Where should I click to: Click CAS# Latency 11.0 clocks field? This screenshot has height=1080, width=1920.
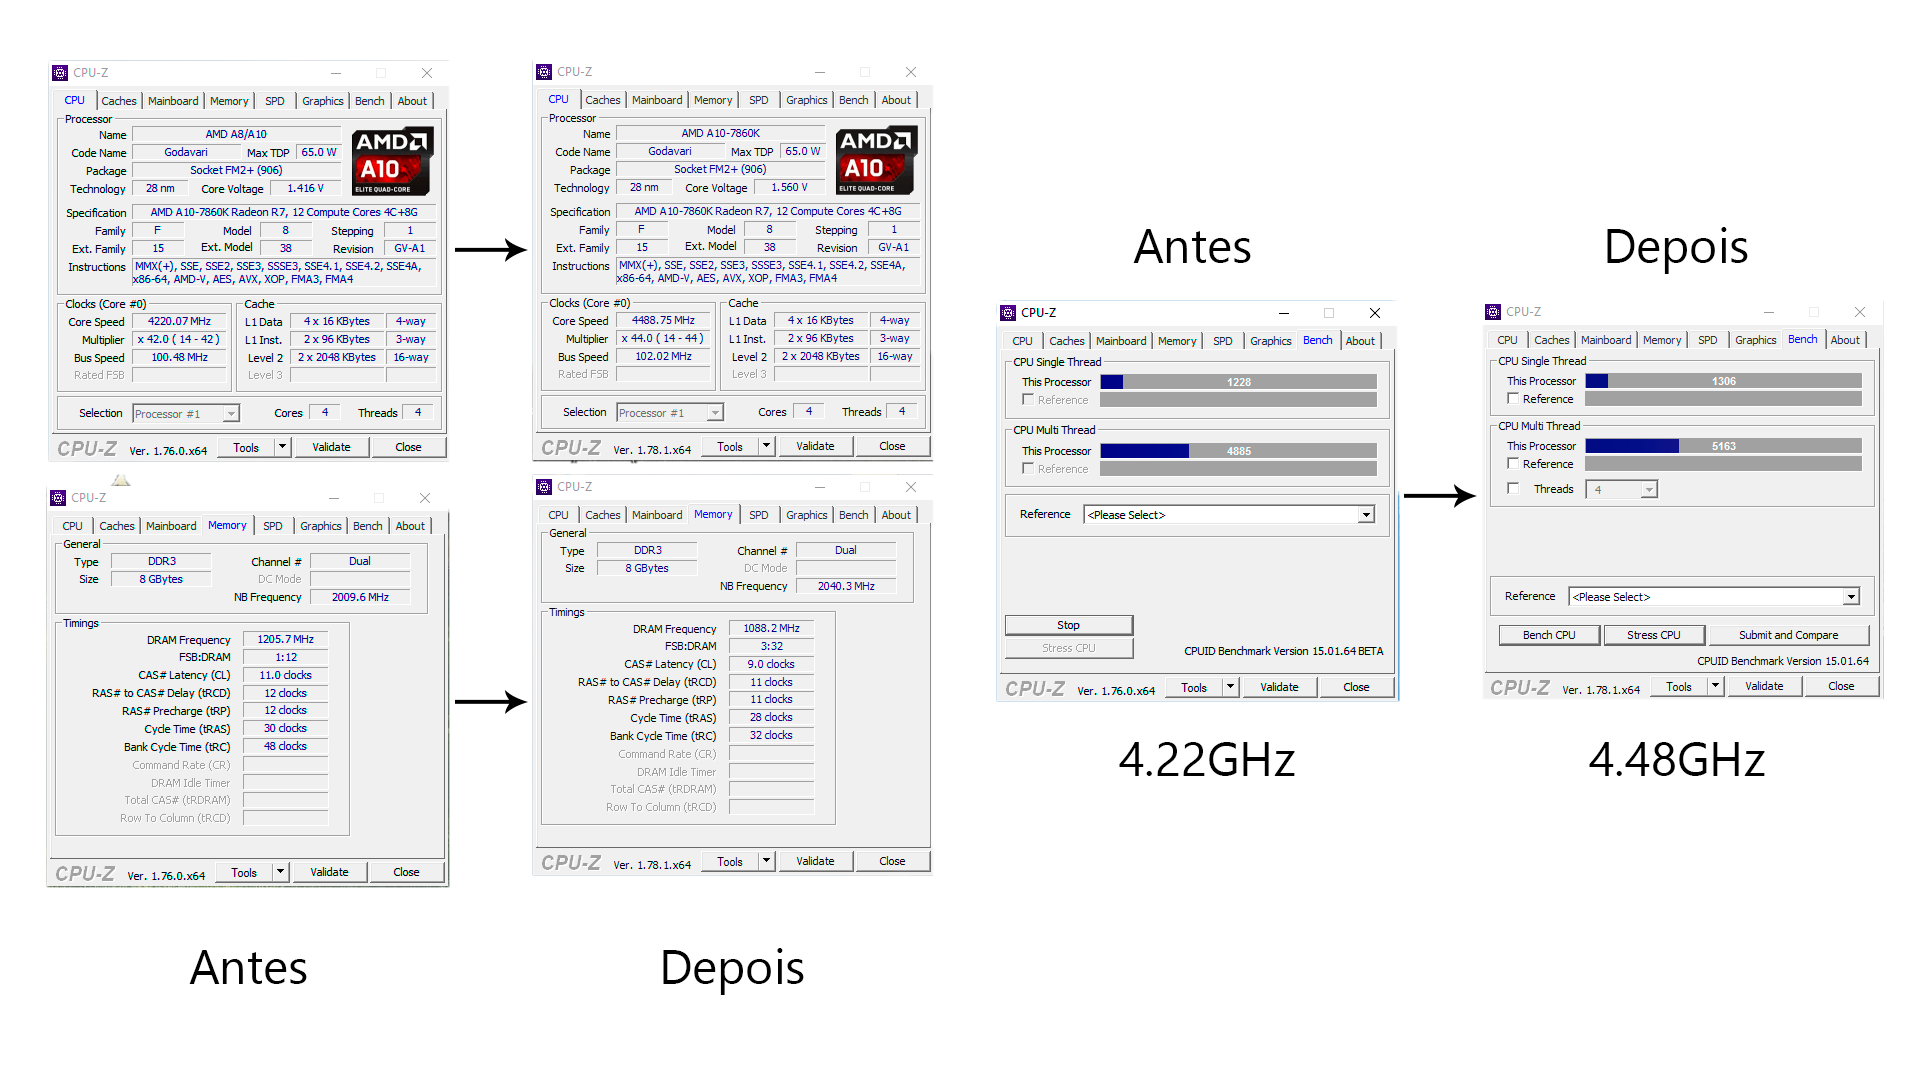(286, 675)
